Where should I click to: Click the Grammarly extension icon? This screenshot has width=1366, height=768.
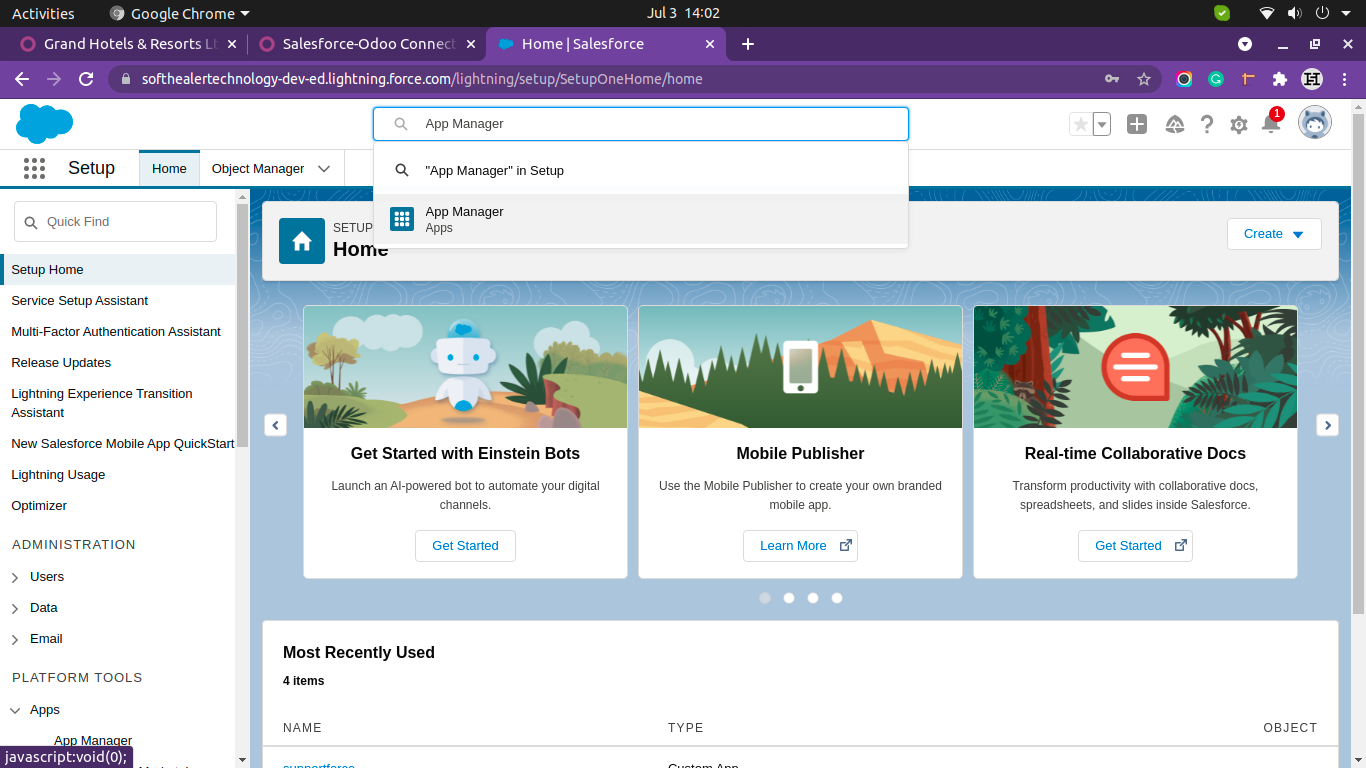1216,79
